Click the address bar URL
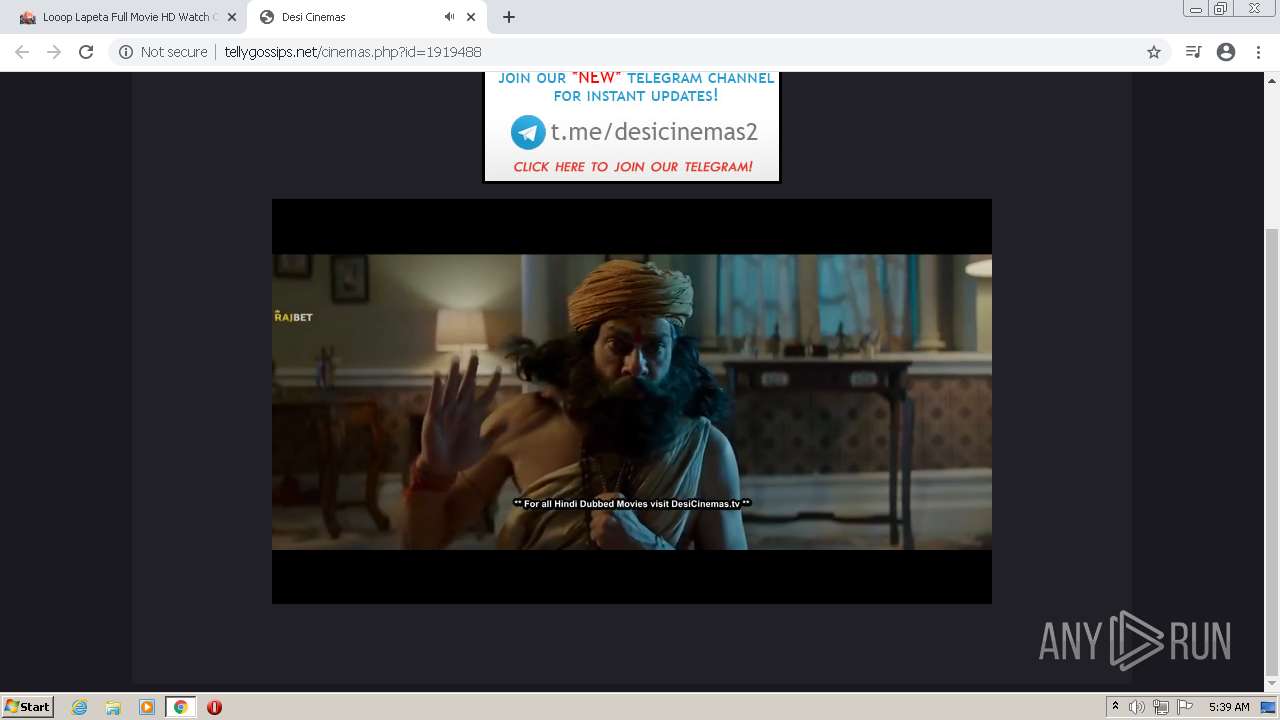The width and height of the screenshot is (1280, 720). [x=352, y=52]
